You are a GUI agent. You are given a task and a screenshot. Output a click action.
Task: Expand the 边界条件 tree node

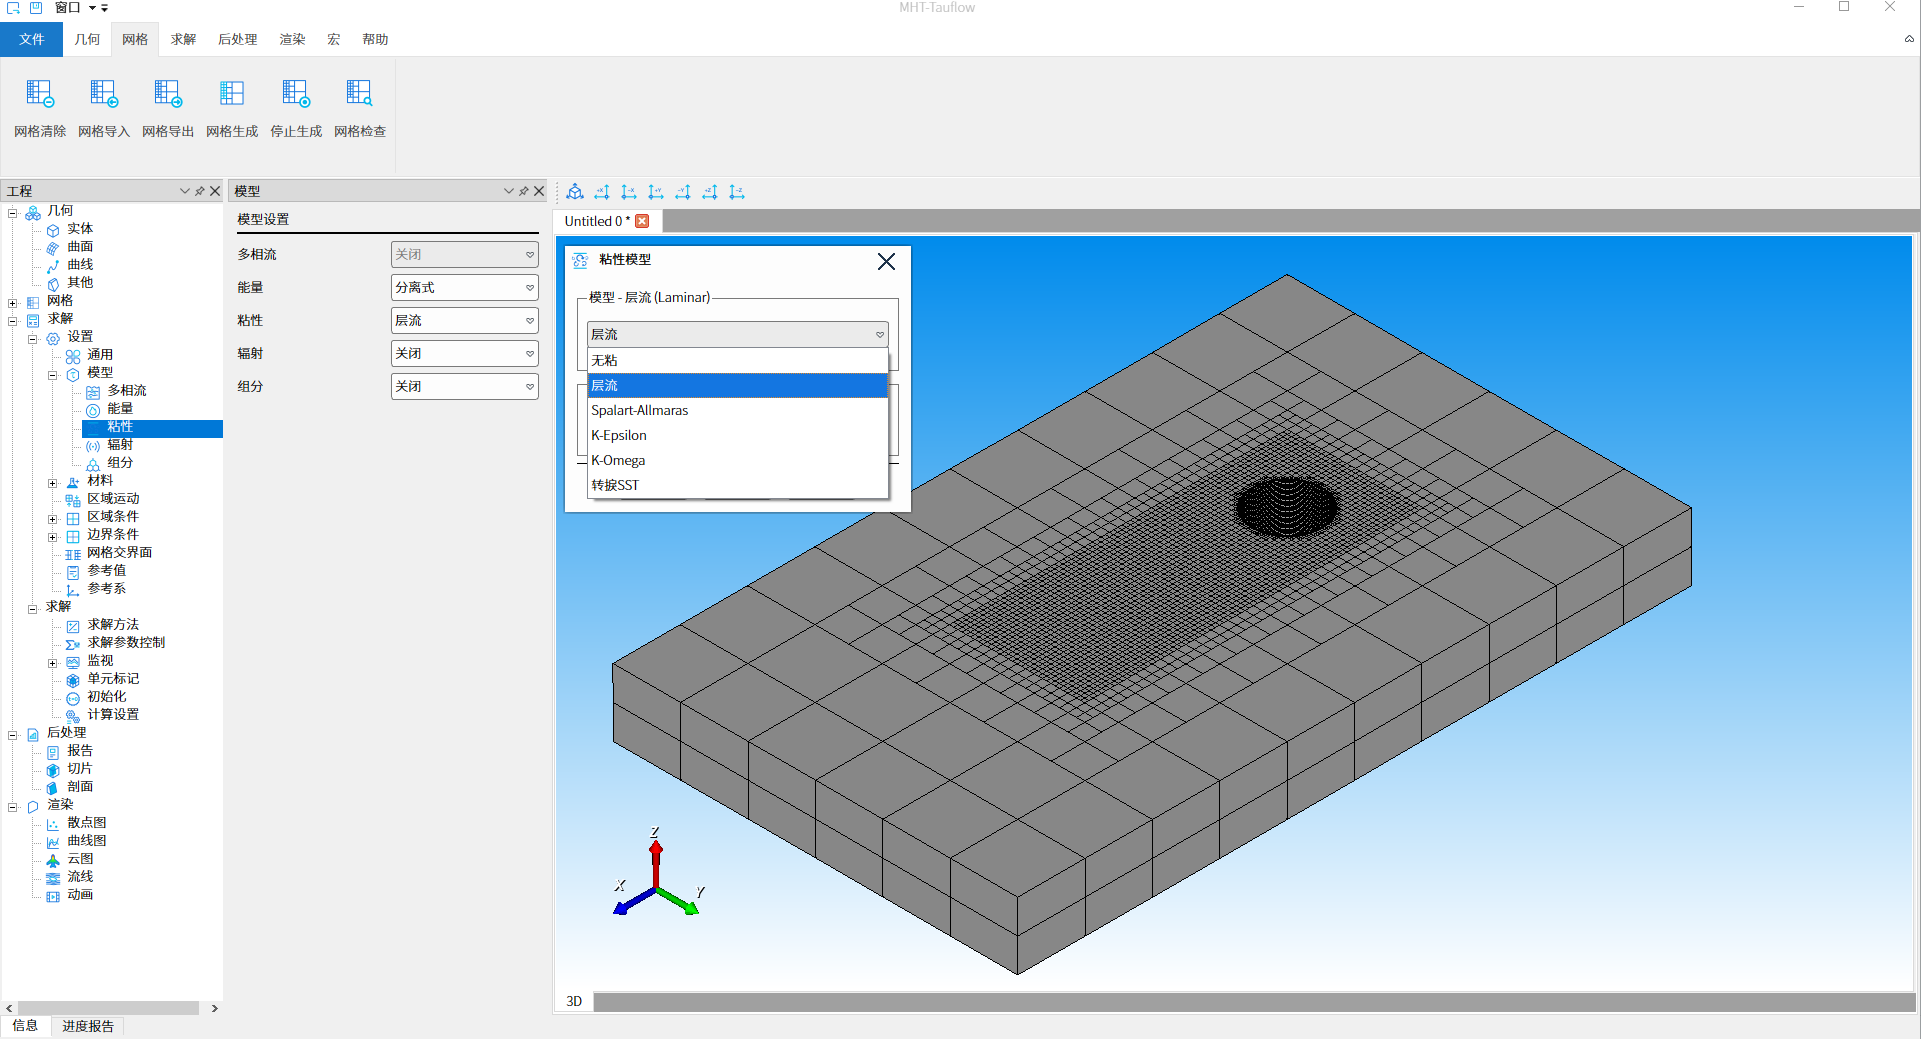point(53,537)
